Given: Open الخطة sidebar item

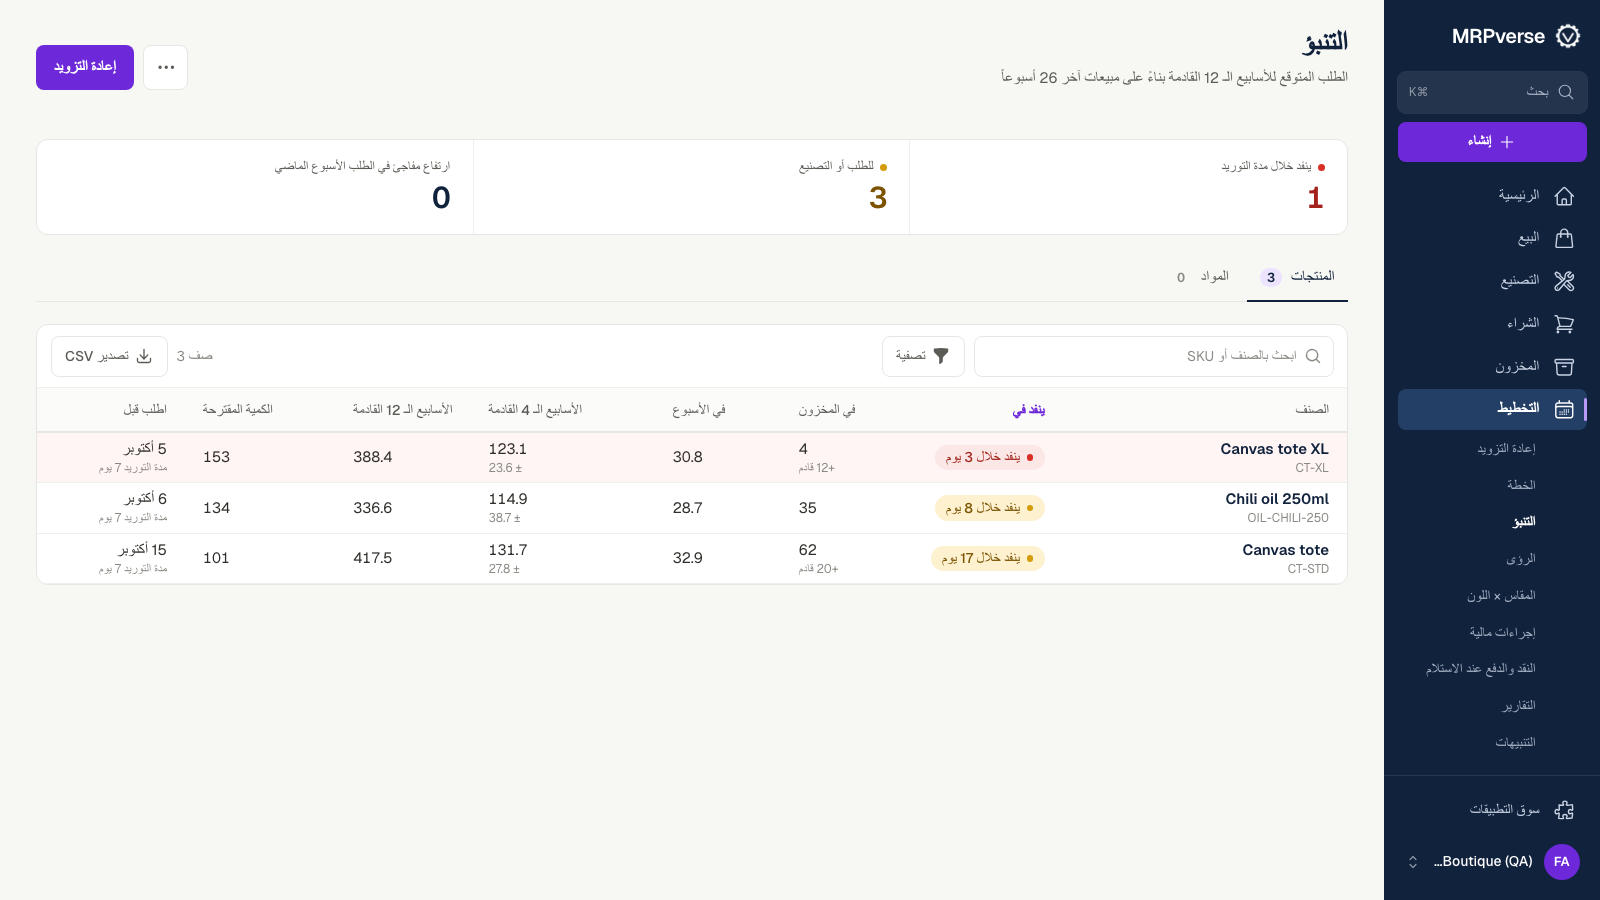Looking at the screenshot, I should tap(1521, 485).
